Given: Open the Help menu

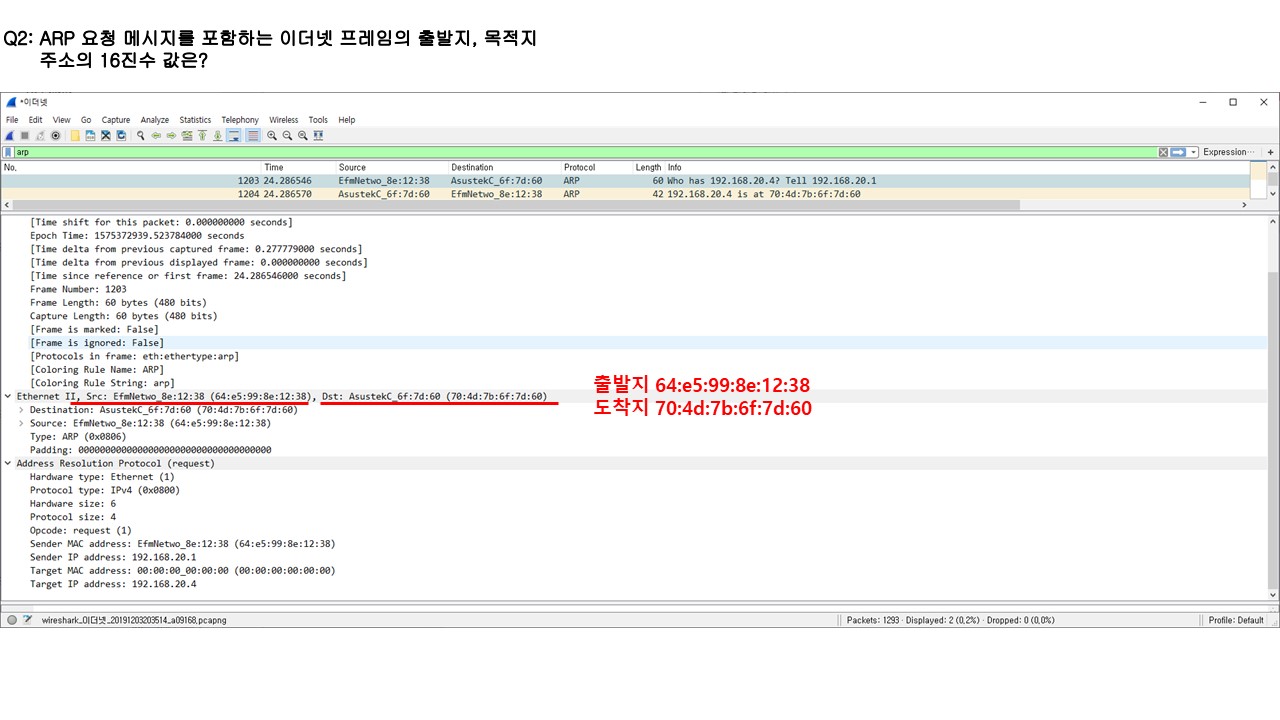Looking at the screenshot, I should pyautogui.click(x=347, y=120).
